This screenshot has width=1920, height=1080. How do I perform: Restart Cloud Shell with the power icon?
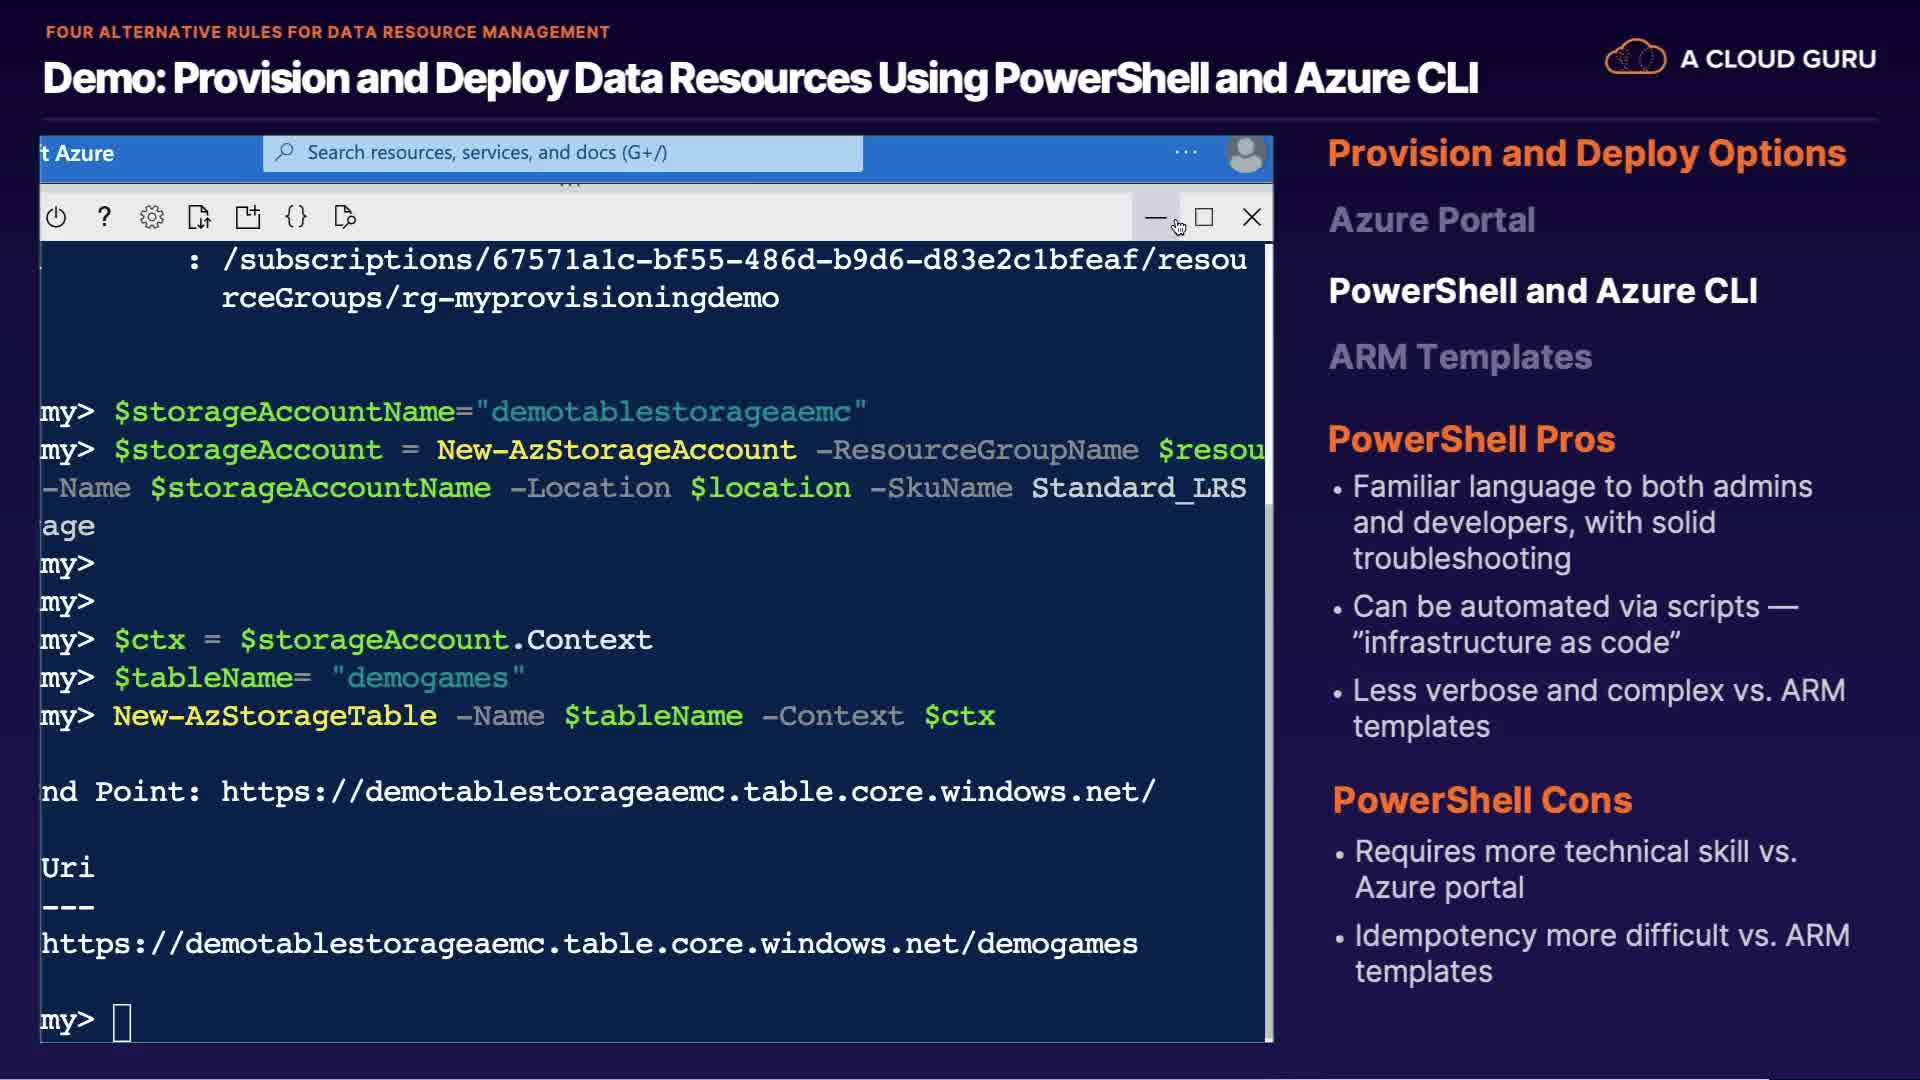(x=56, y=217)
